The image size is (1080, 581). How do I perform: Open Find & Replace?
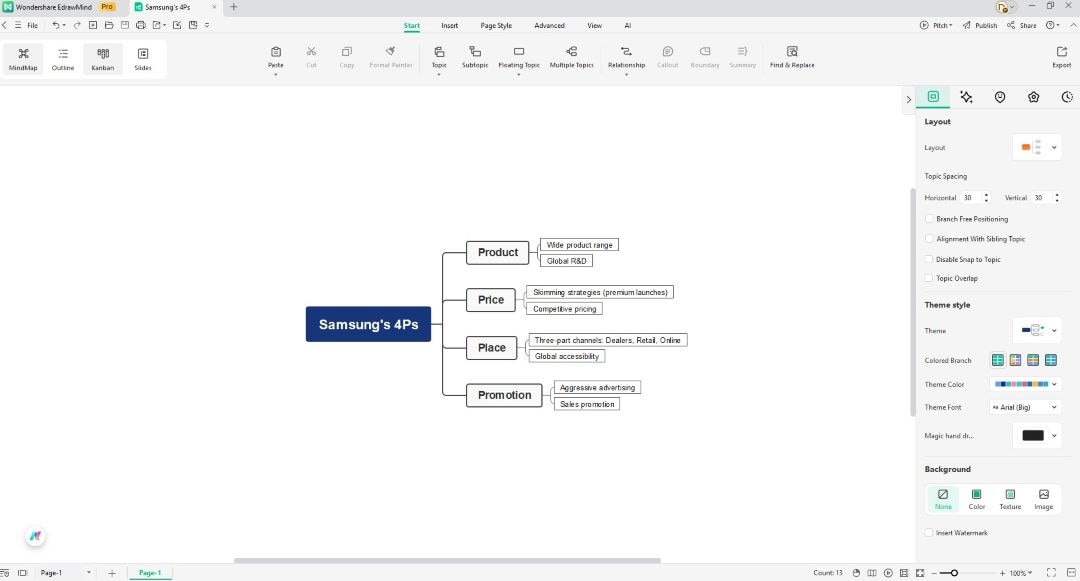791,57
